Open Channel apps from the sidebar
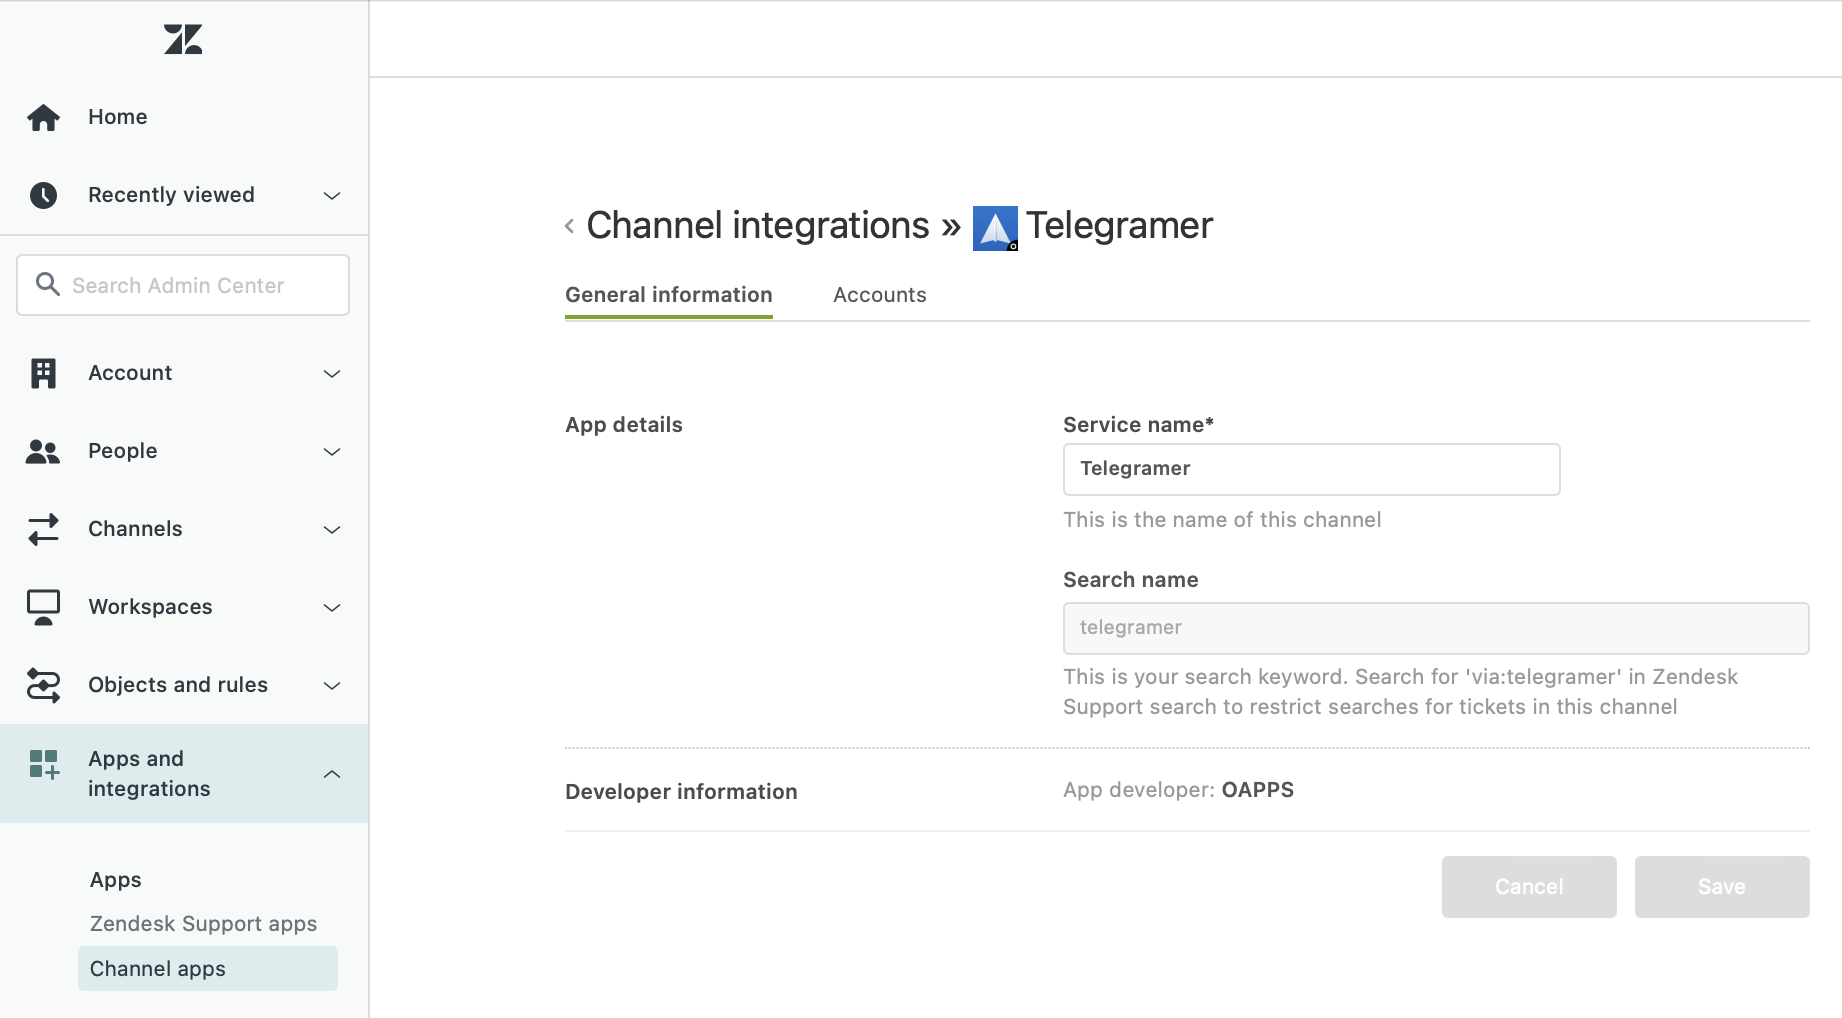The height and width of the screenshot is (1018, 1842). pos(157,968)
